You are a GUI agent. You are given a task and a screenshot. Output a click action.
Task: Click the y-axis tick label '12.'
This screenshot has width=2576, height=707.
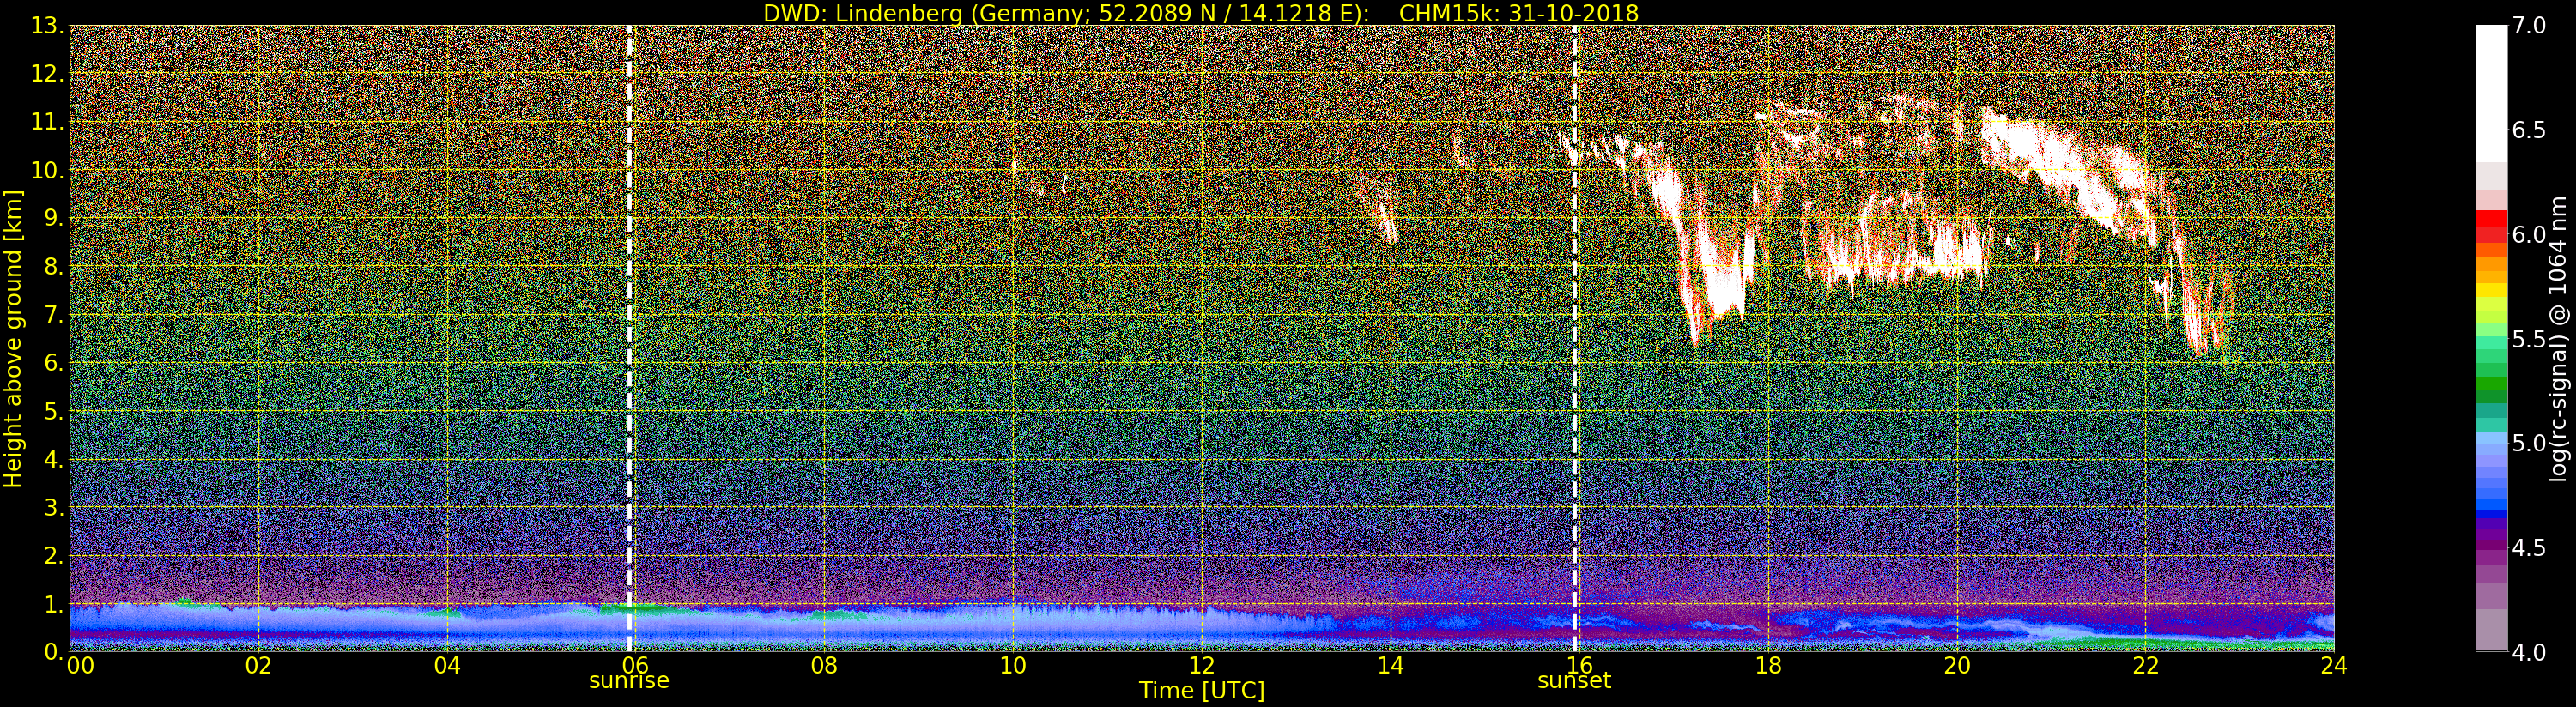tap(47, 74)
